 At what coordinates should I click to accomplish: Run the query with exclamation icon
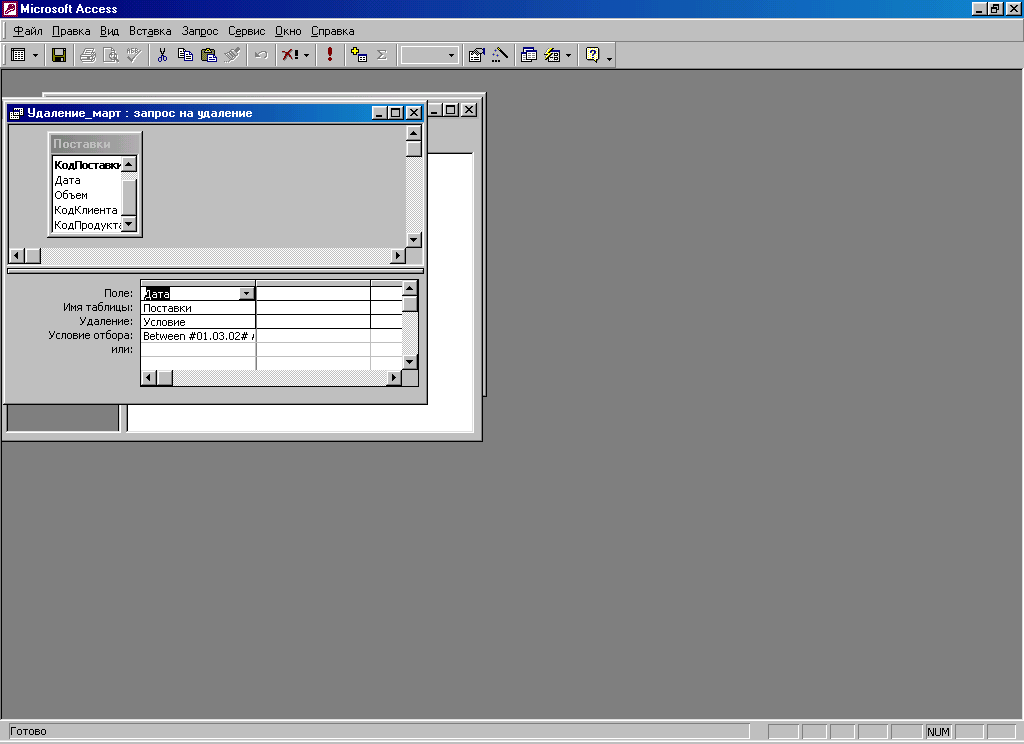(x=330, y=56)
